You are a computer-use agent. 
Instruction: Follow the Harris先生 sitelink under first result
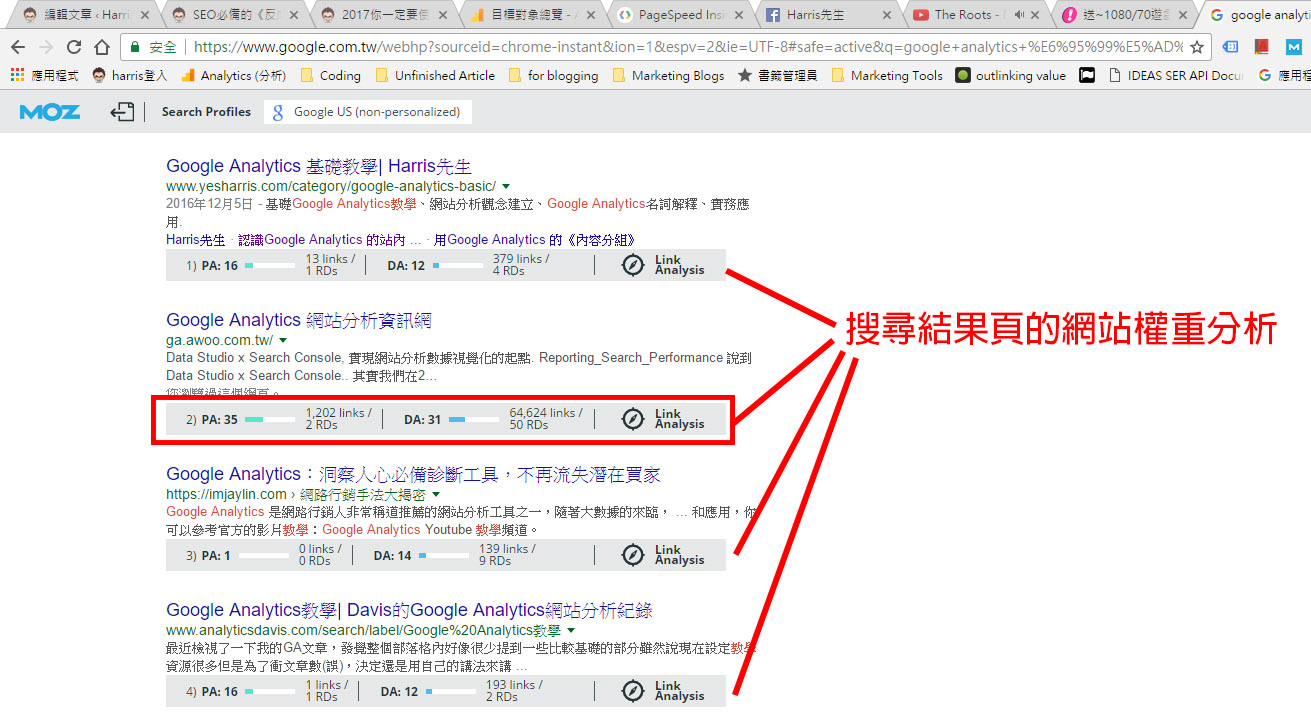pos(196,240)
